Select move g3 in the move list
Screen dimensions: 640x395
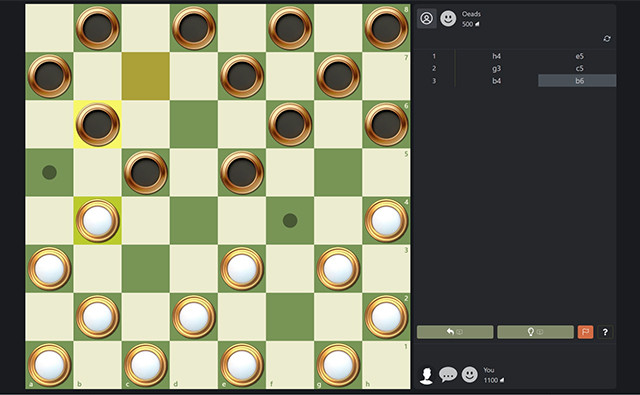click(x=496, y=68)
